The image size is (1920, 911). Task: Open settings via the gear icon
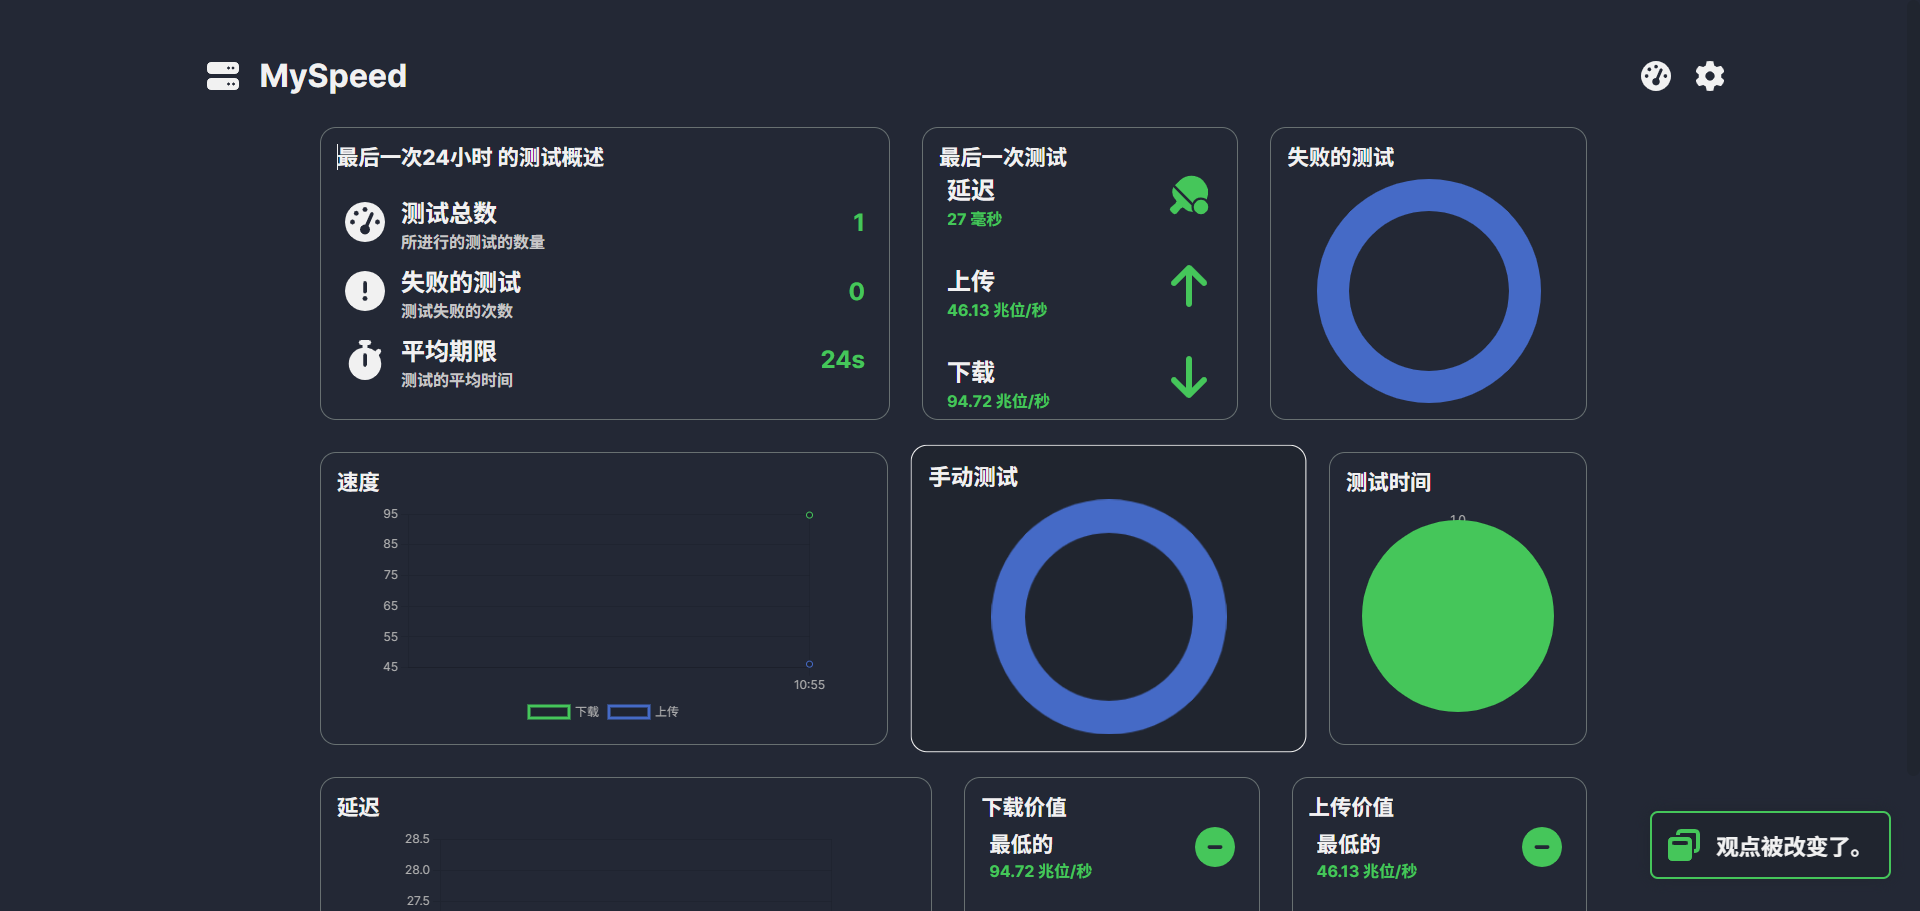[x=1710, y=76]
